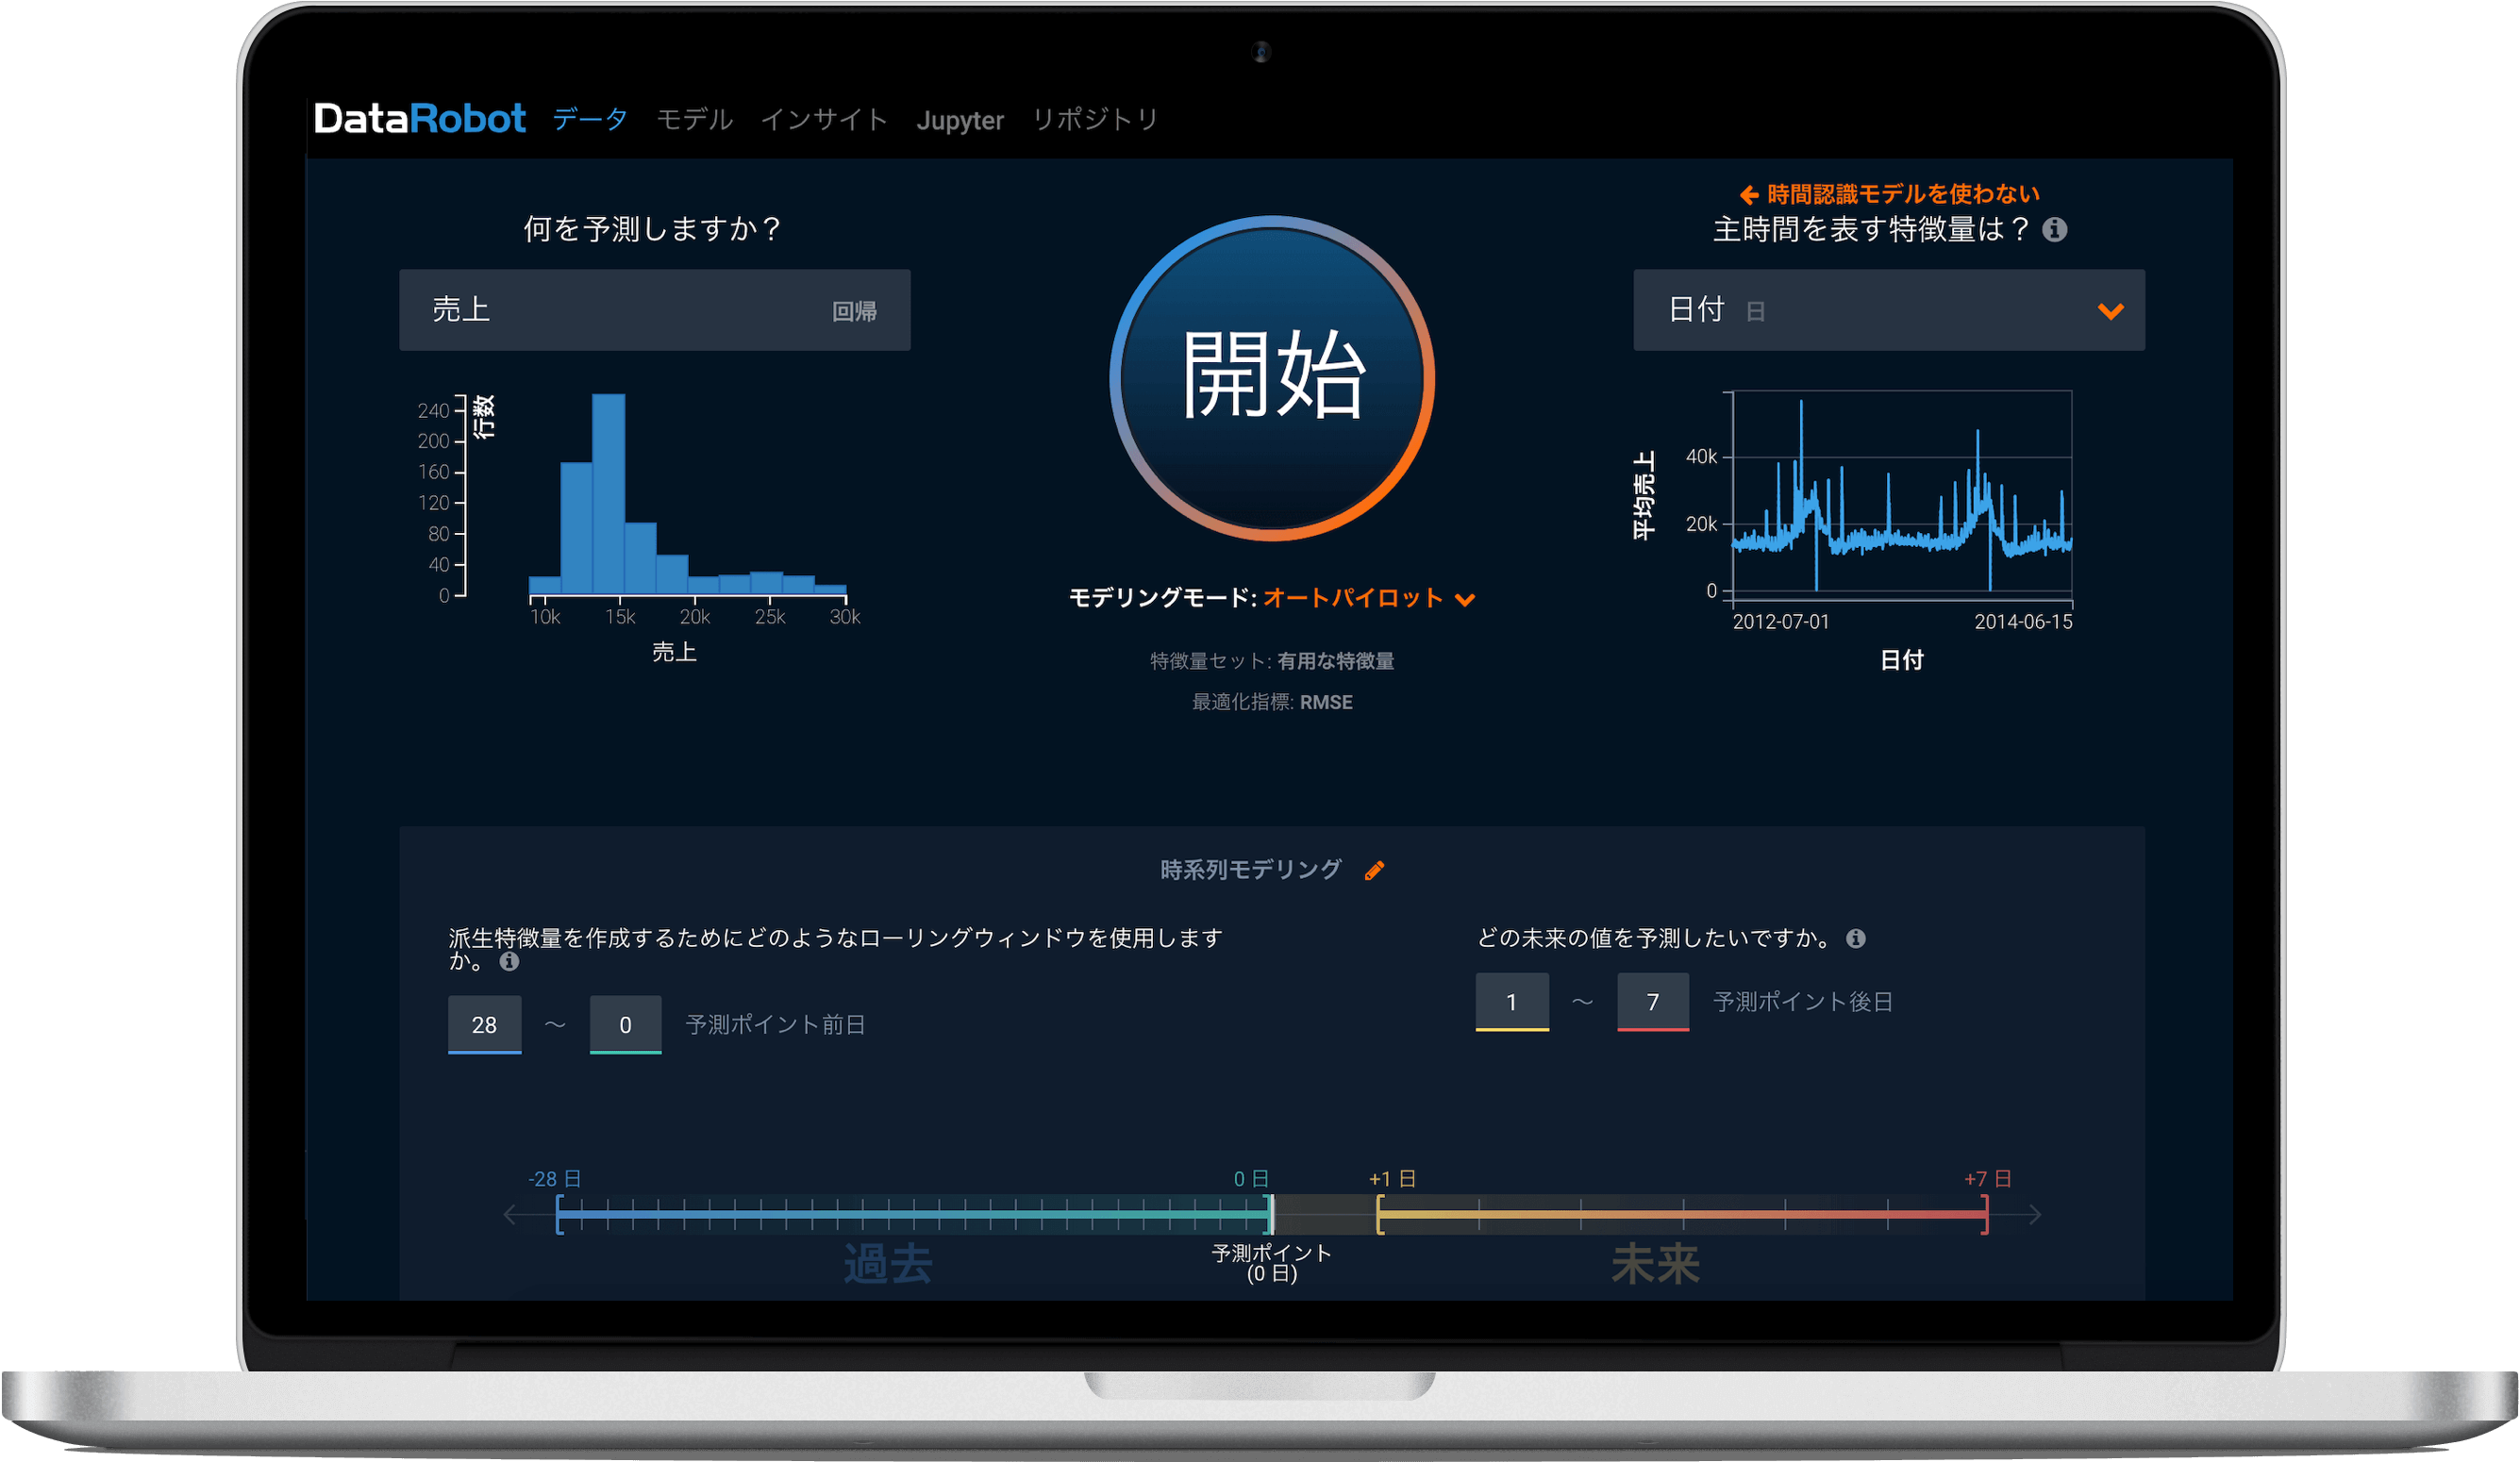Click info icon beside future value question
Viewport: 2520px width, 1462px height.
tap(1855, 938)
